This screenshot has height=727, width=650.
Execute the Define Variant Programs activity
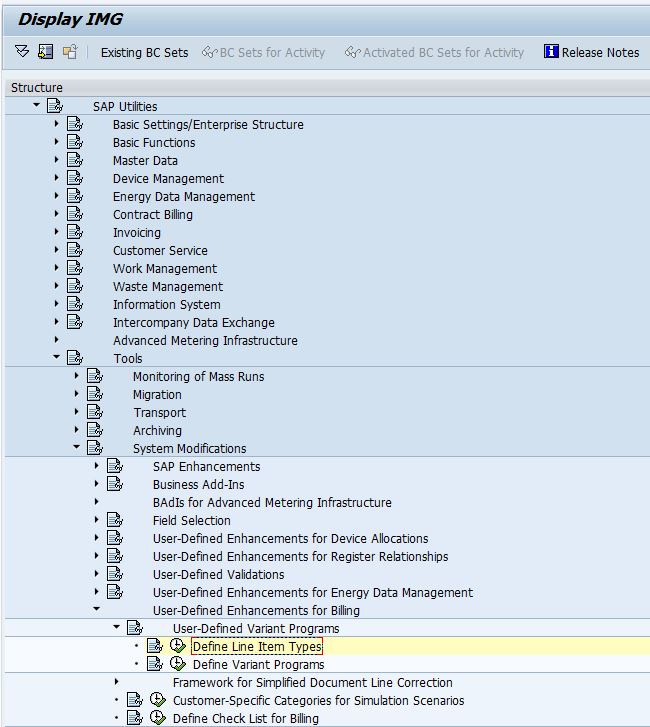pos(178,663)
